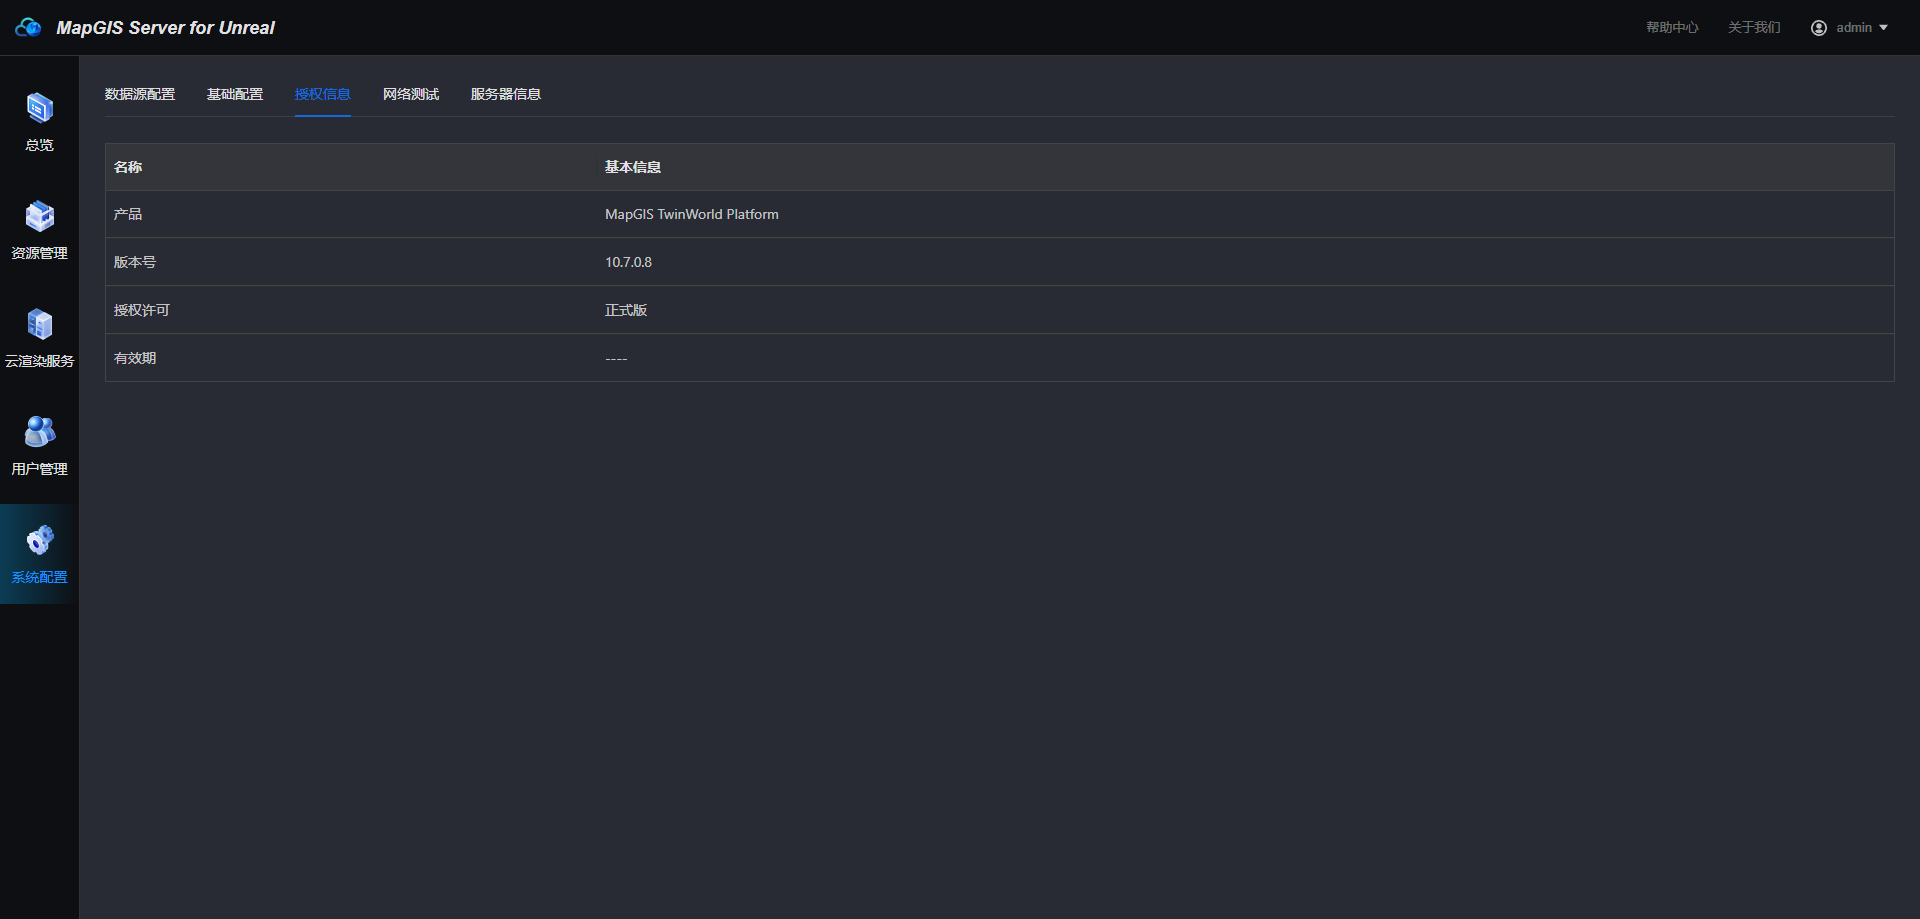Click the MapGIS TwinWorld Platform value
The height and width of the screenshot is (919, 1920).
[x=692, y=214]
